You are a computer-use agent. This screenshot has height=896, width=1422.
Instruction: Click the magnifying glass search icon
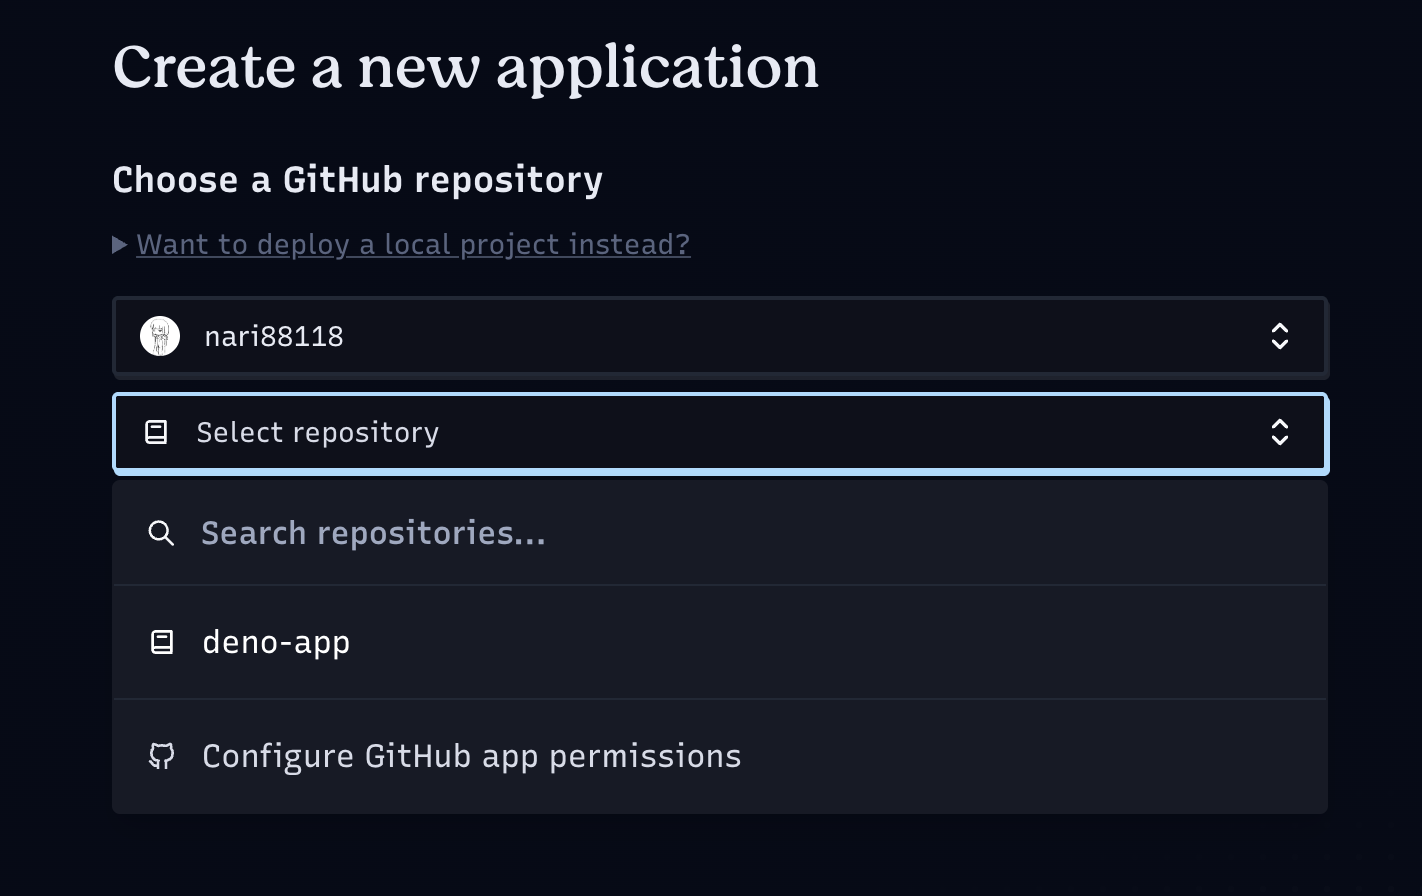161,533
